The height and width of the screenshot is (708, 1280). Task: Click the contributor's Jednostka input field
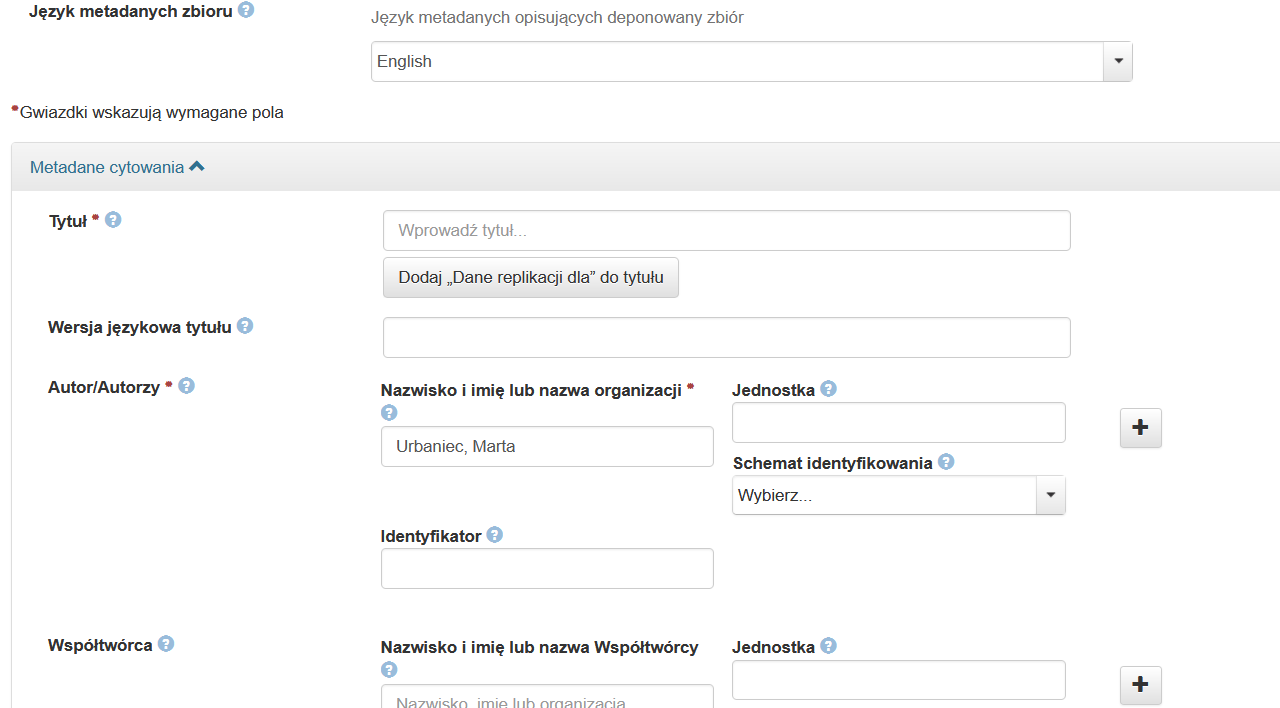[x=899, y=680]
